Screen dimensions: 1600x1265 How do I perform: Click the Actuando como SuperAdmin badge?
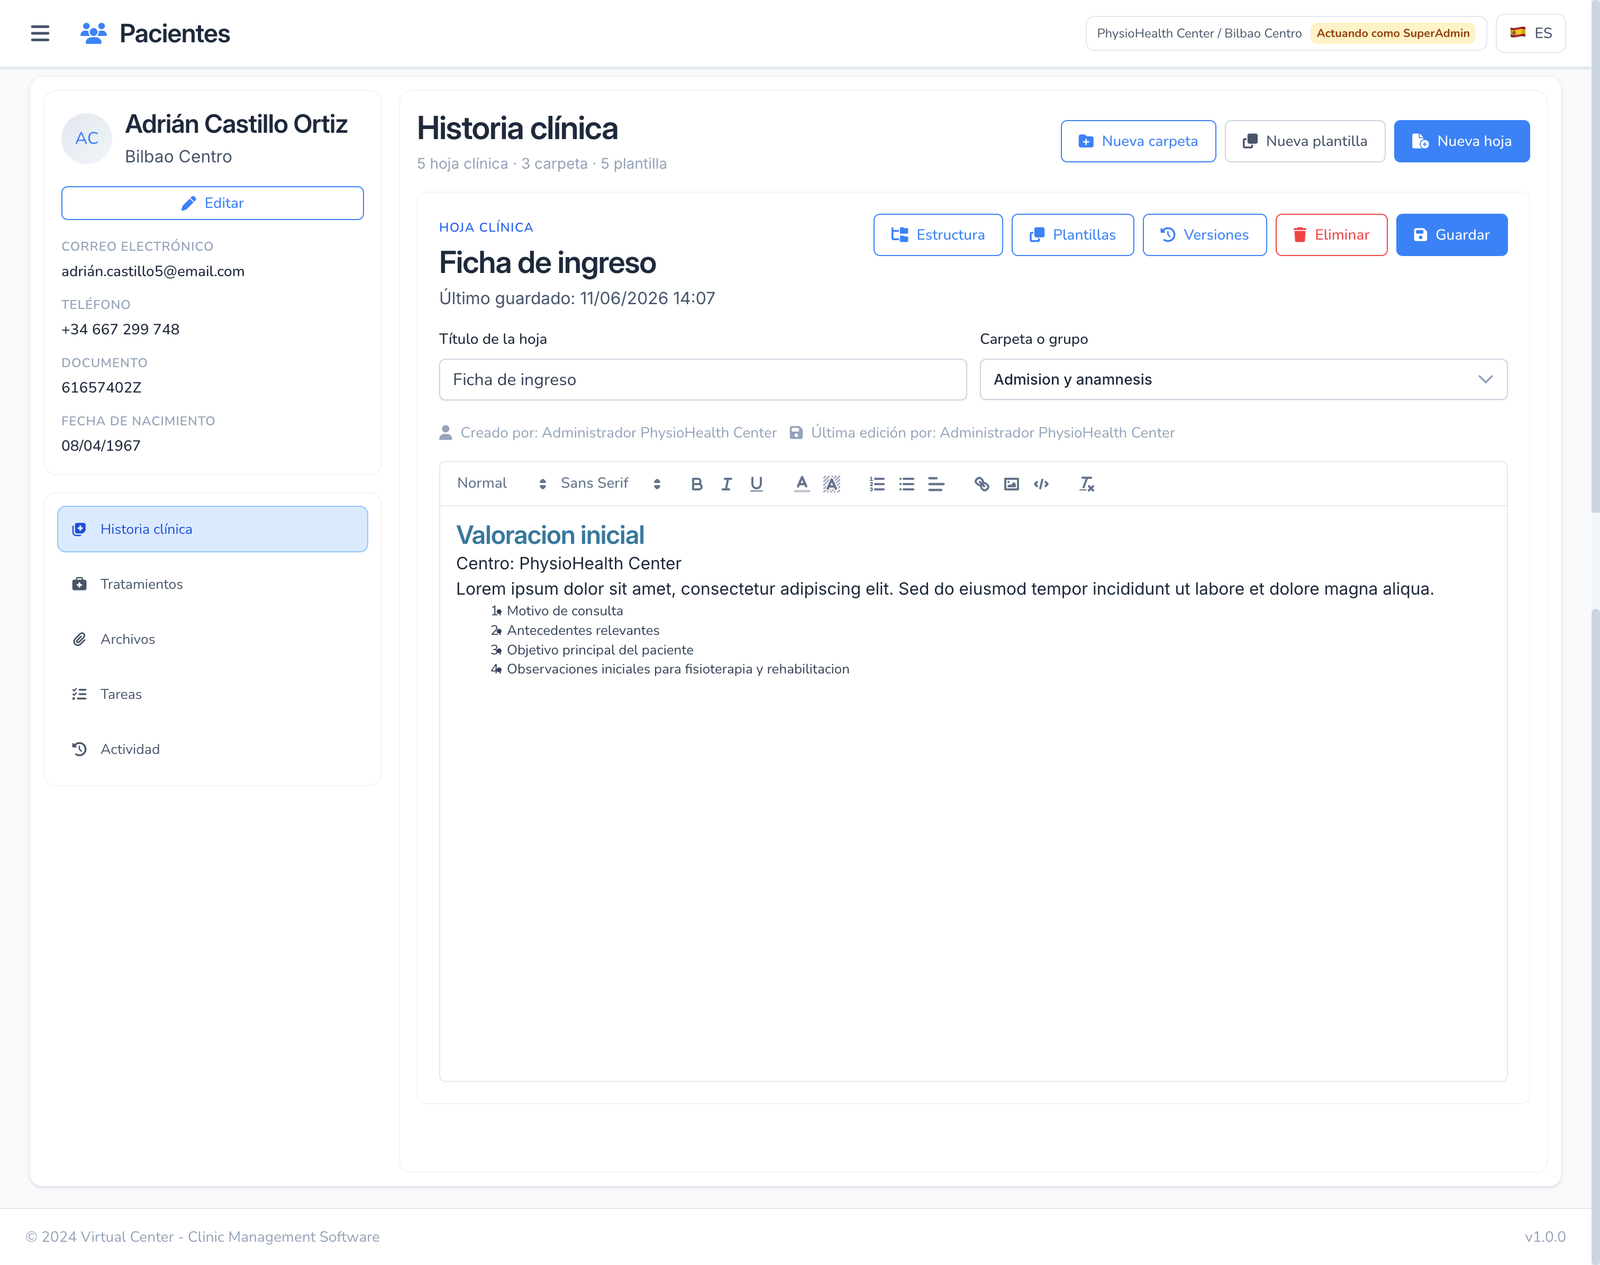1393,33
